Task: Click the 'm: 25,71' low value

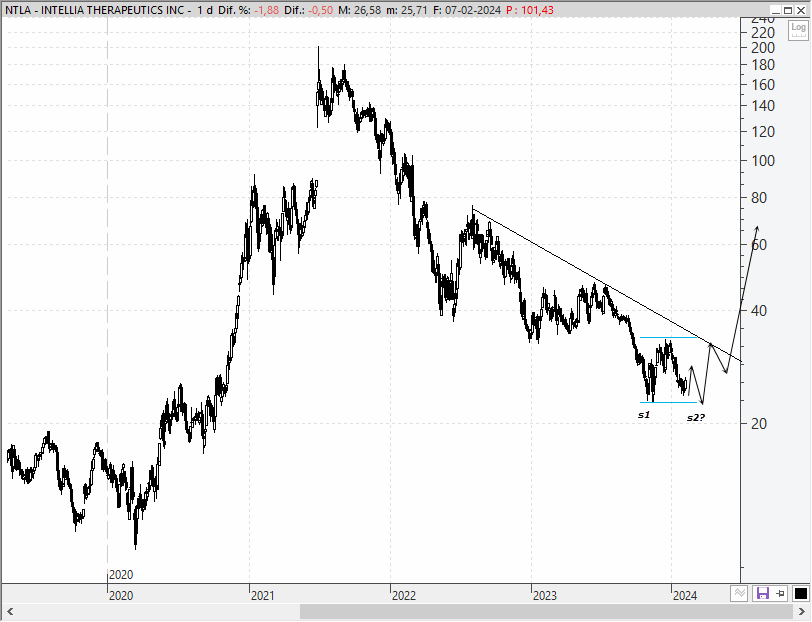Action: pyautogui.click(x=407, y=10)
